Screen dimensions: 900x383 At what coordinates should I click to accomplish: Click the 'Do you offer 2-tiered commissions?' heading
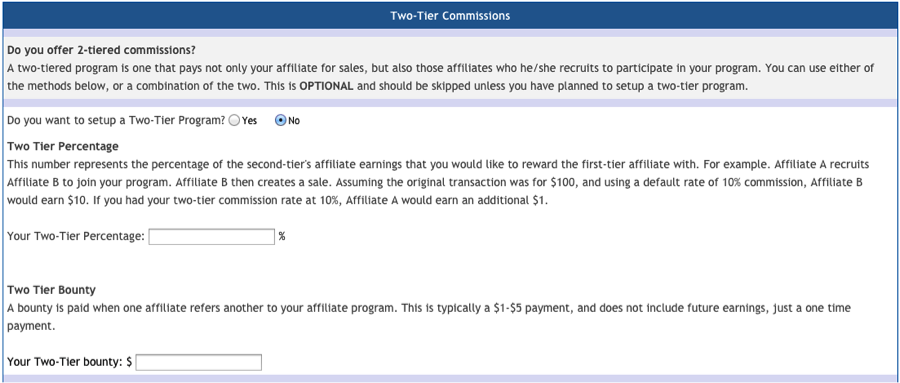(x=102, y=50)
